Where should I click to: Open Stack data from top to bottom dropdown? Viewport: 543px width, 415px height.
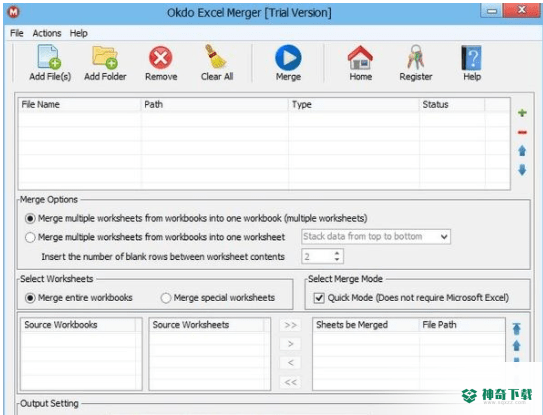[376, 237]
